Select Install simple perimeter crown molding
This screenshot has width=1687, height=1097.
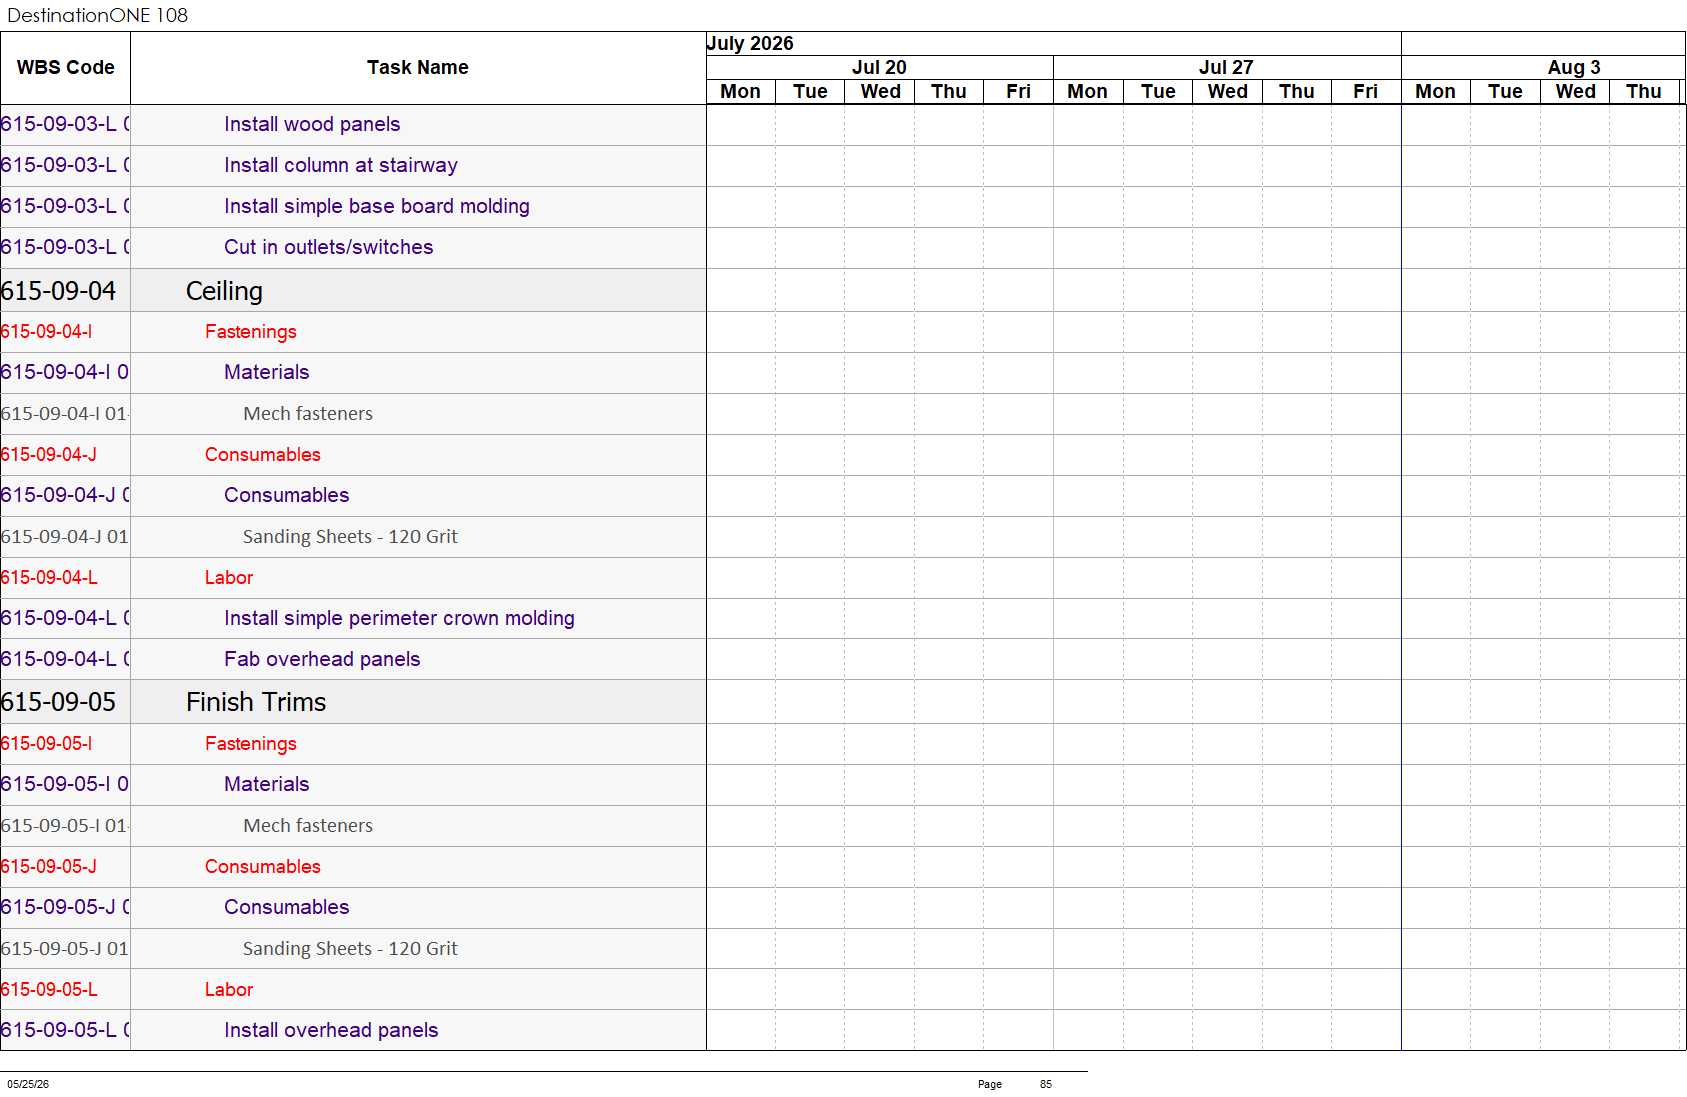click(399, 618)
